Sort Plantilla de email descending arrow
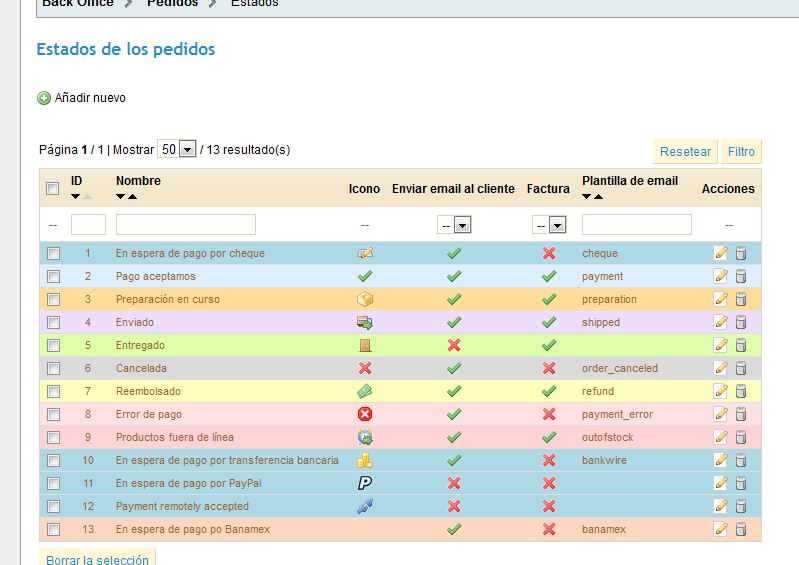The image size is (799, 565). click(x=587, y=197)
